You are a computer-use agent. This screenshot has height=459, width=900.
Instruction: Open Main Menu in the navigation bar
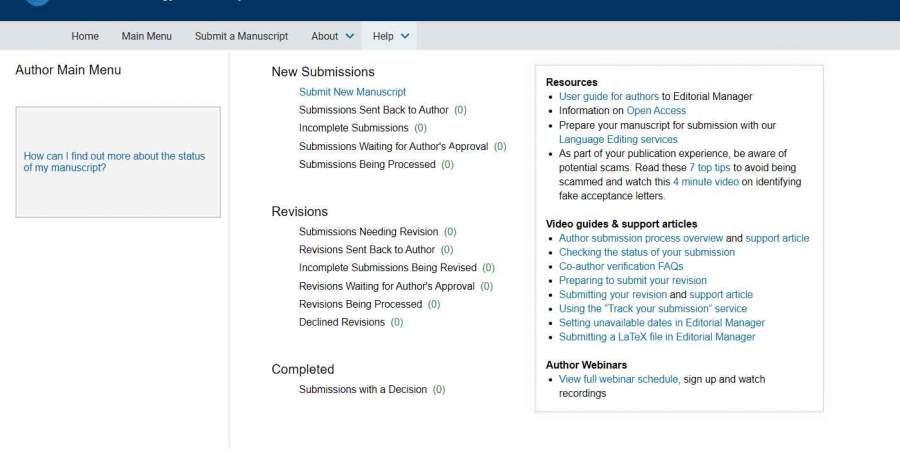click(x=146, y=36)
